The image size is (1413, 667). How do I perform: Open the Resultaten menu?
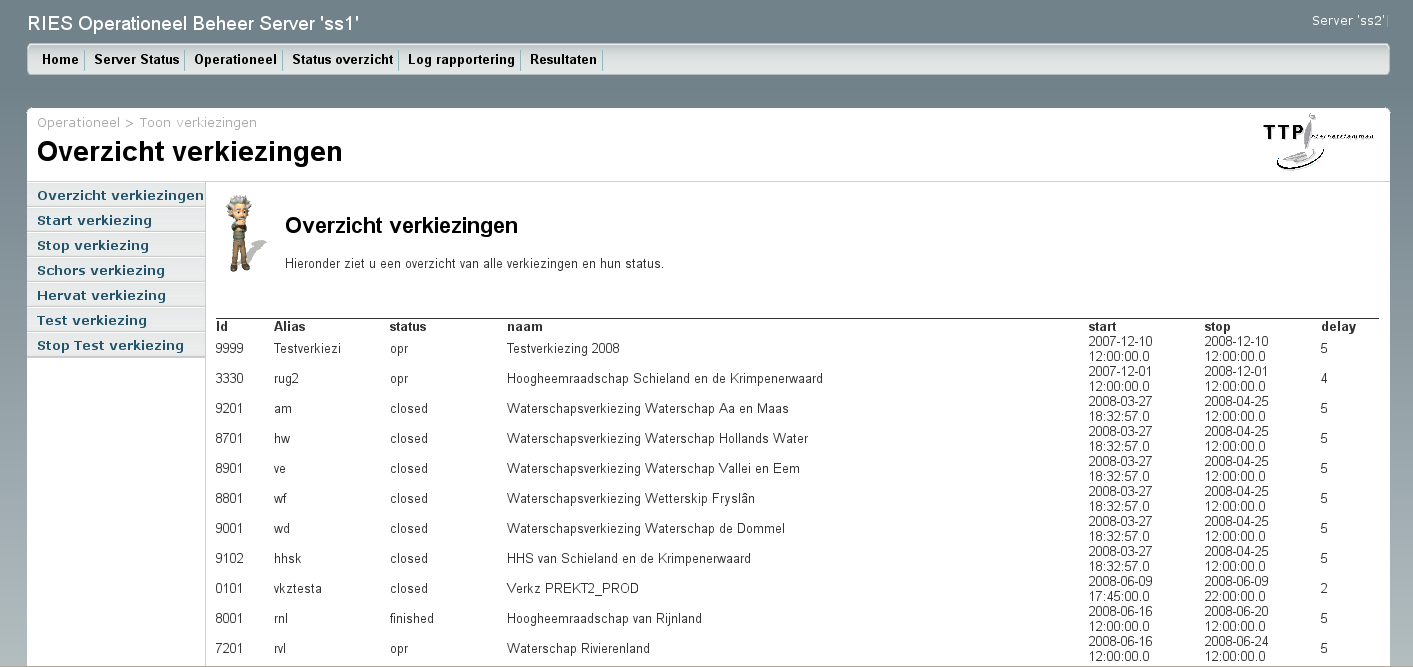[x=563, y=60]
